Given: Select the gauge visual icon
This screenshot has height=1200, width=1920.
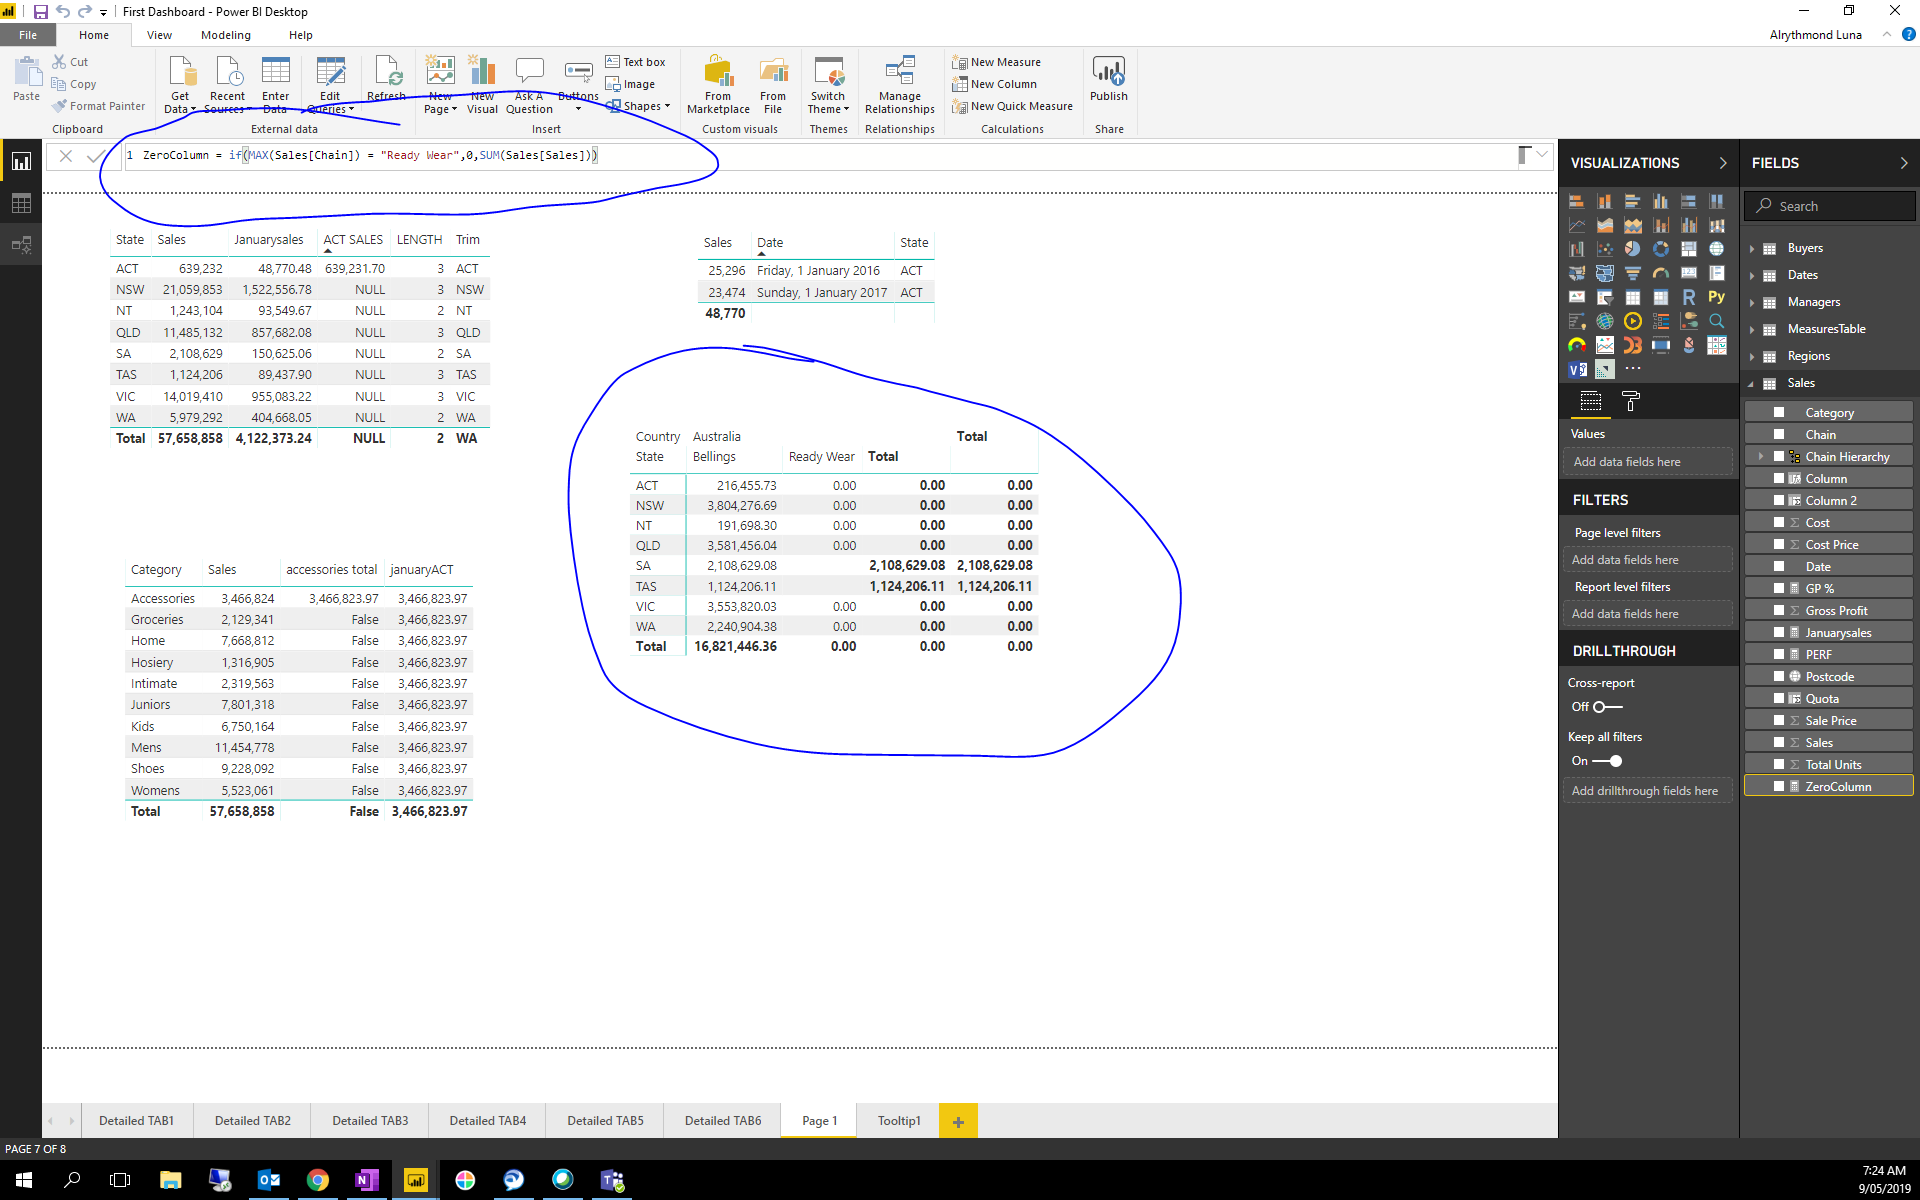Looking at the screenshot, I should 1660,273.
